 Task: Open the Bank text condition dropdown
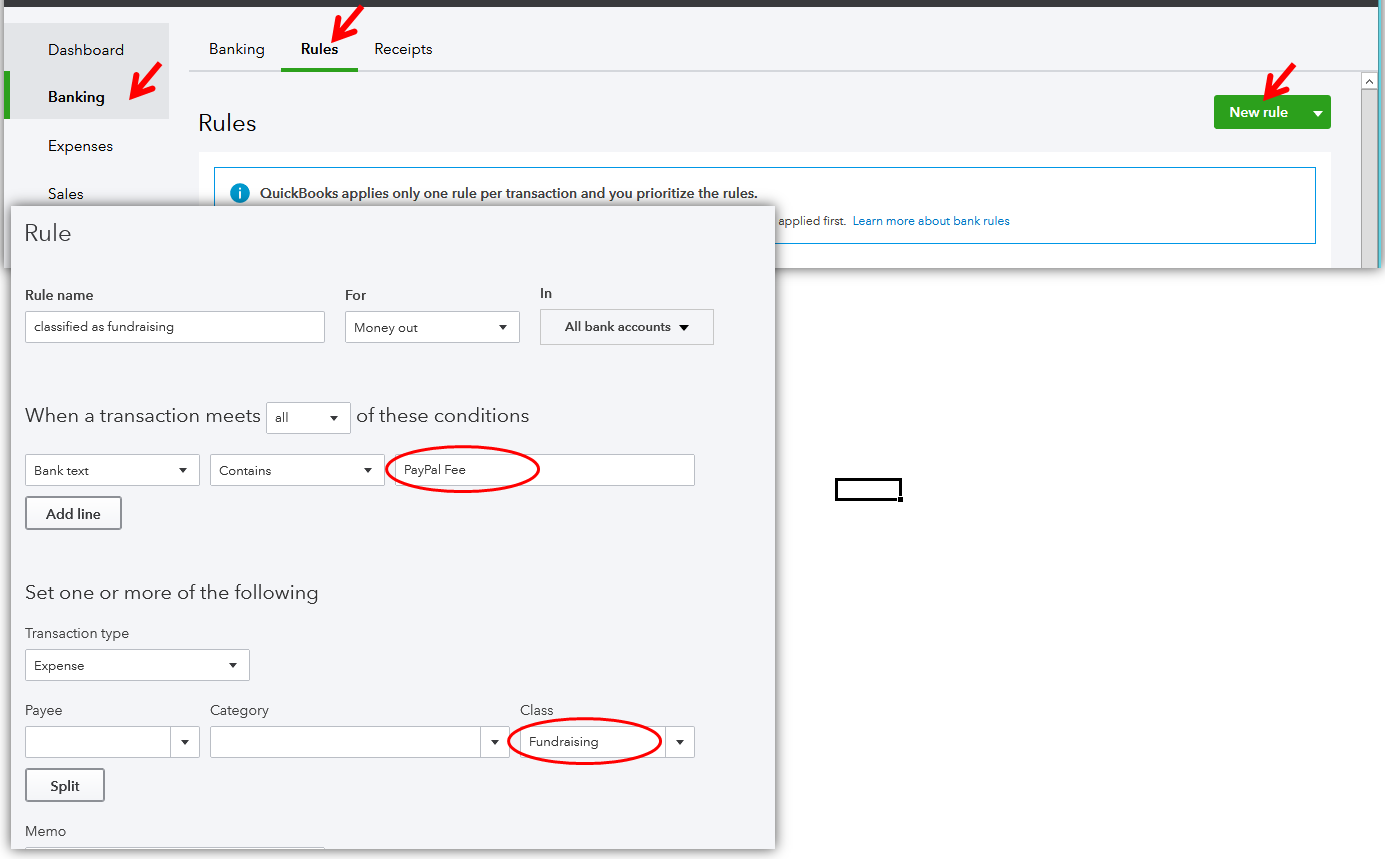tap(112, 470)
